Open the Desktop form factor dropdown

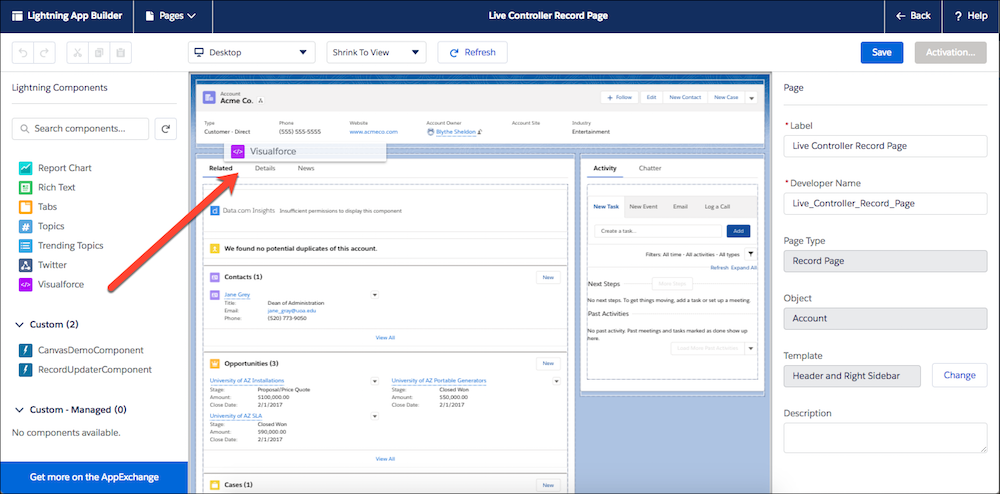point(252,53)
